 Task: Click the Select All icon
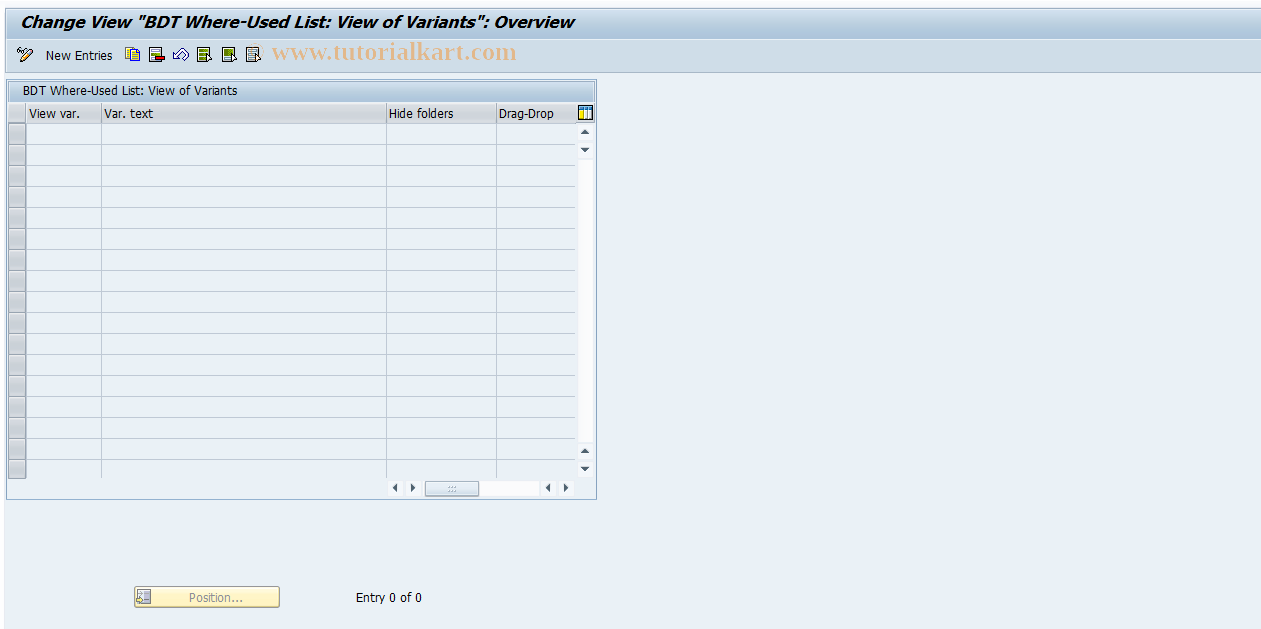[x=205, y=55]
